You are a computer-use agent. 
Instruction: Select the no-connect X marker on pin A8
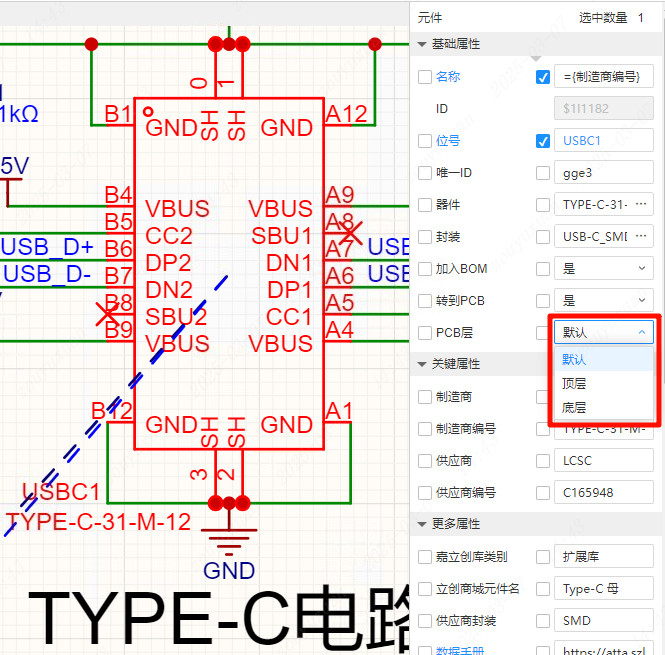tap(349, 233)
